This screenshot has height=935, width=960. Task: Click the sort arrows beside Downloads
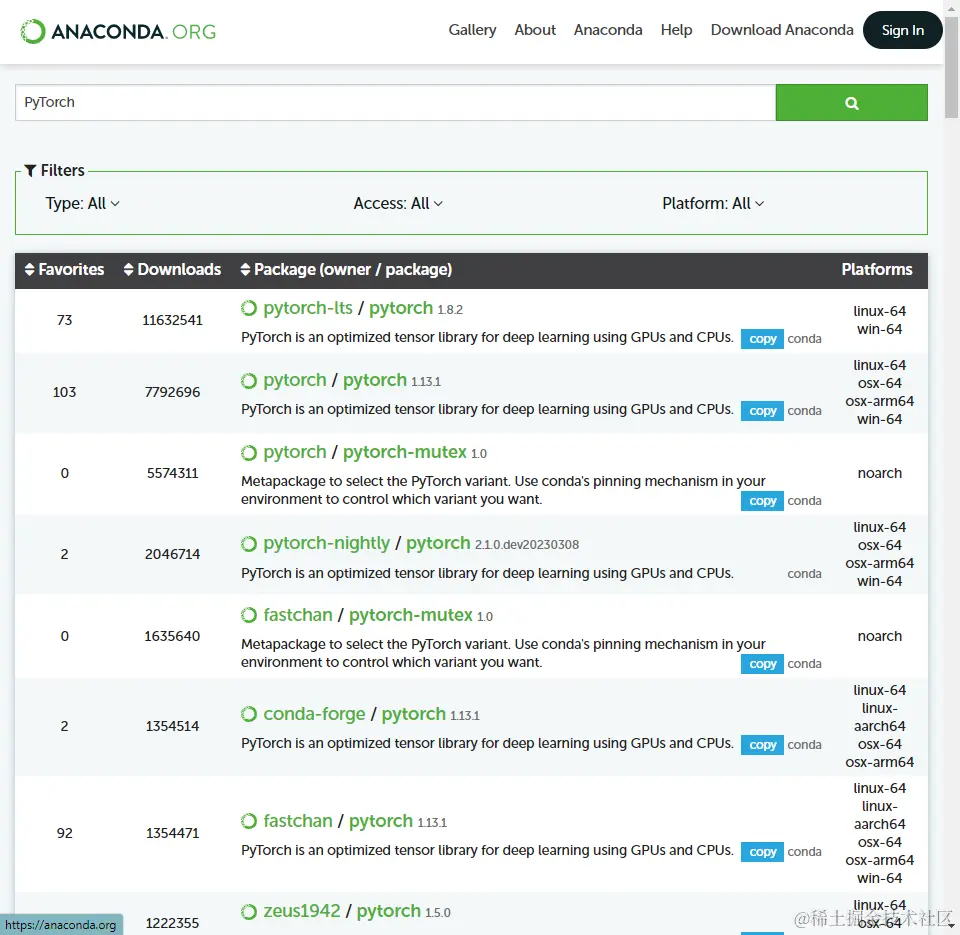(x=128, y=269)
